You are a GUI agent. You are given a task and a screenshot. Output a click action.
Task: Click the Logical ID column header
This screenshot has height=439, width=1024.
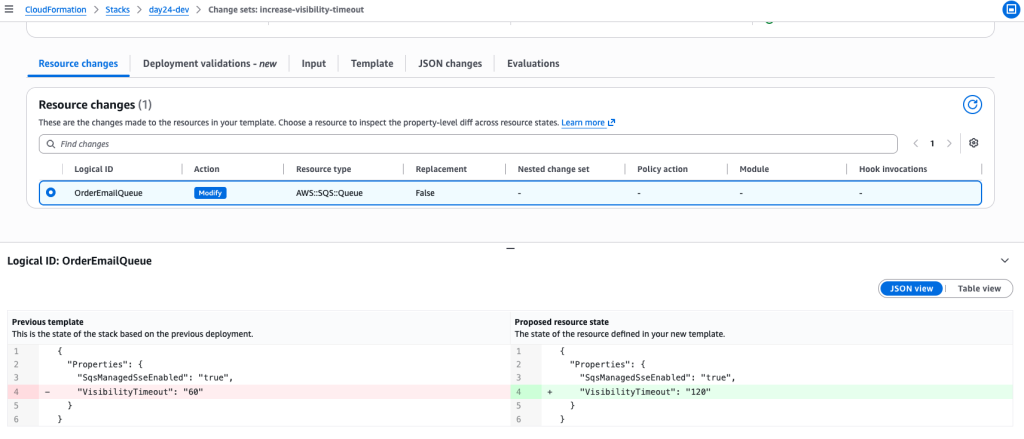pos(94,169)
